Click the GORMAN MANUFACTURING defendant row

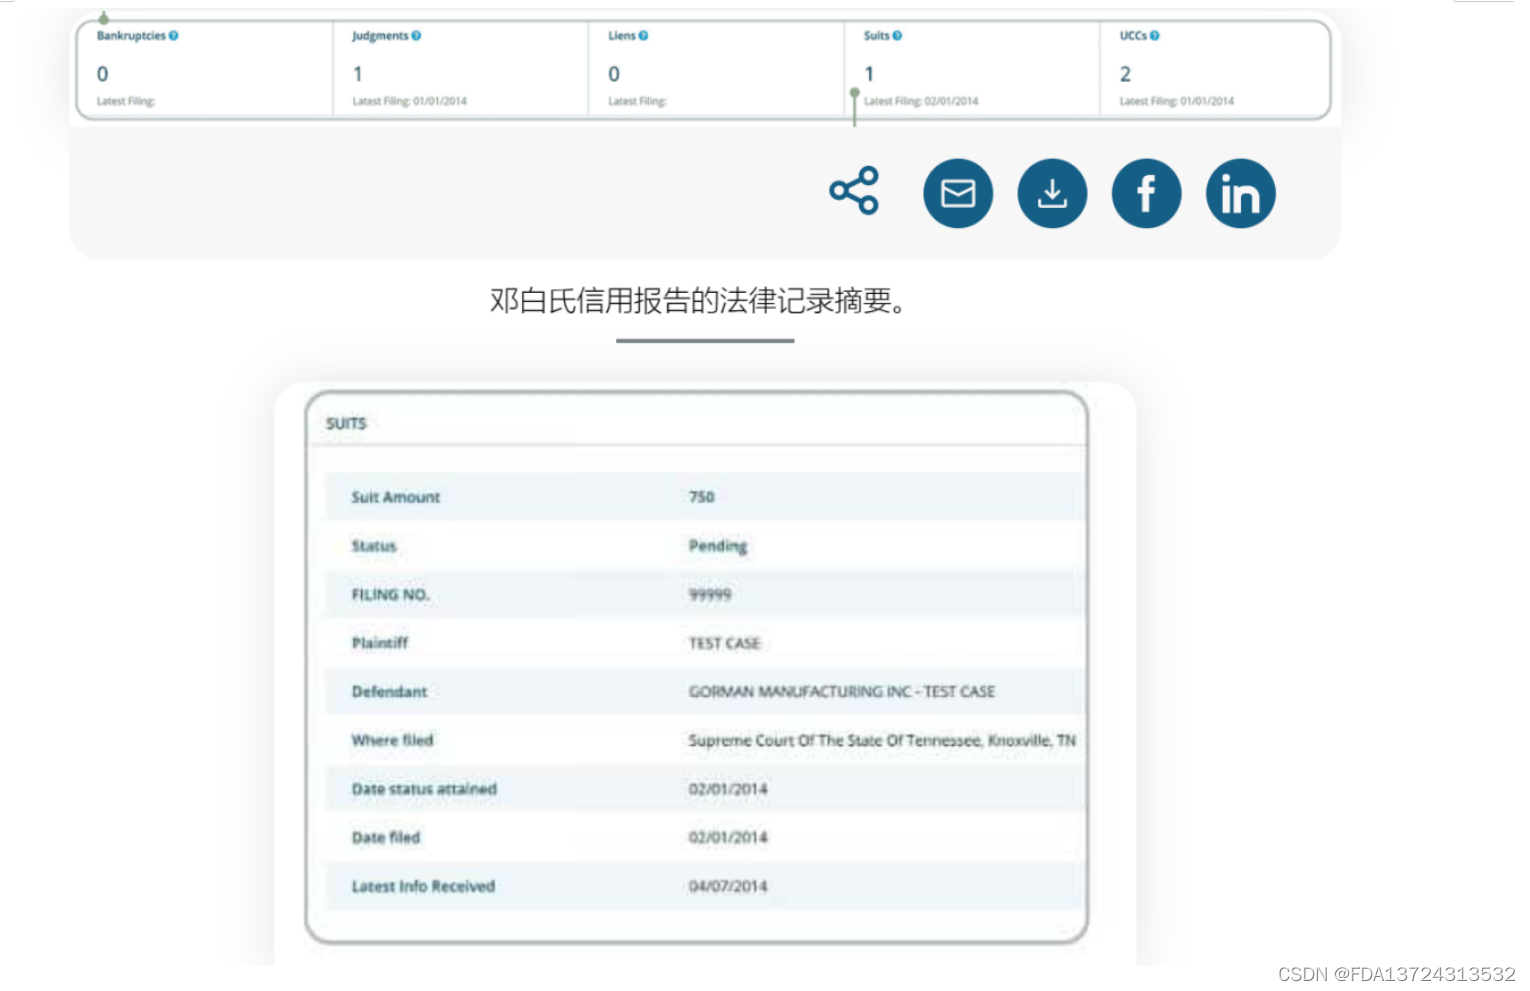tap(841, 691)
